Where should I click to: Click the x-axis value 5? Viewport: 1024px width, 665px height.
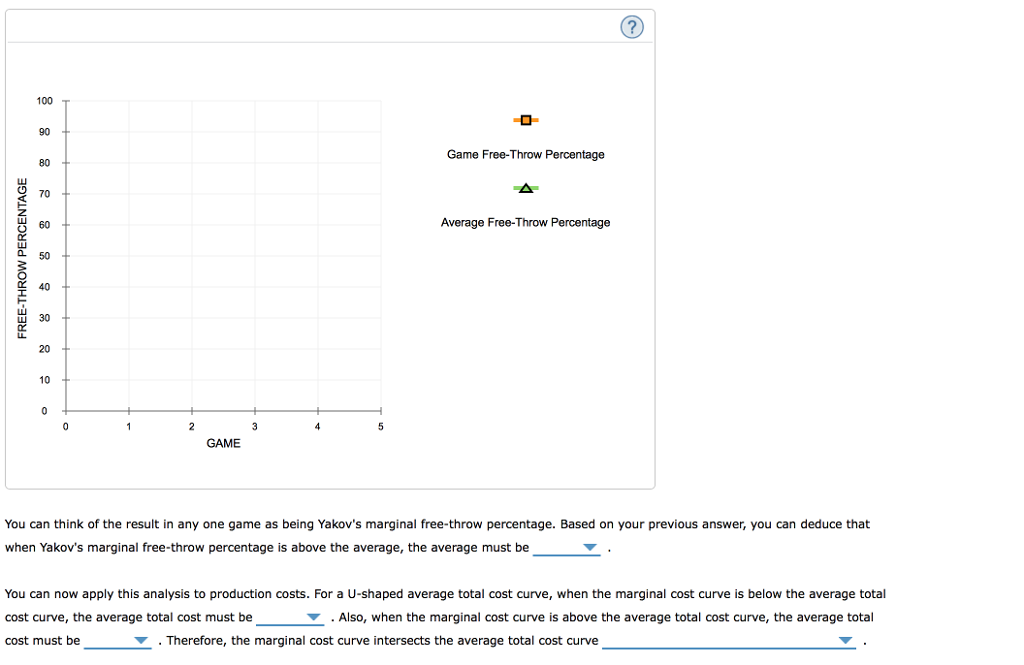pyautogui.click(x=381, y=427)
